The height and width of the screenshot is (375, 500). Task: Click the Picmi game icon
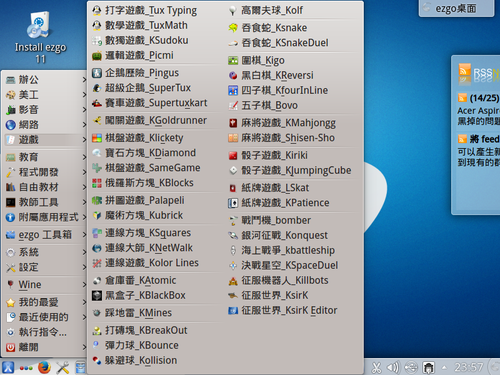click(97, 56)
